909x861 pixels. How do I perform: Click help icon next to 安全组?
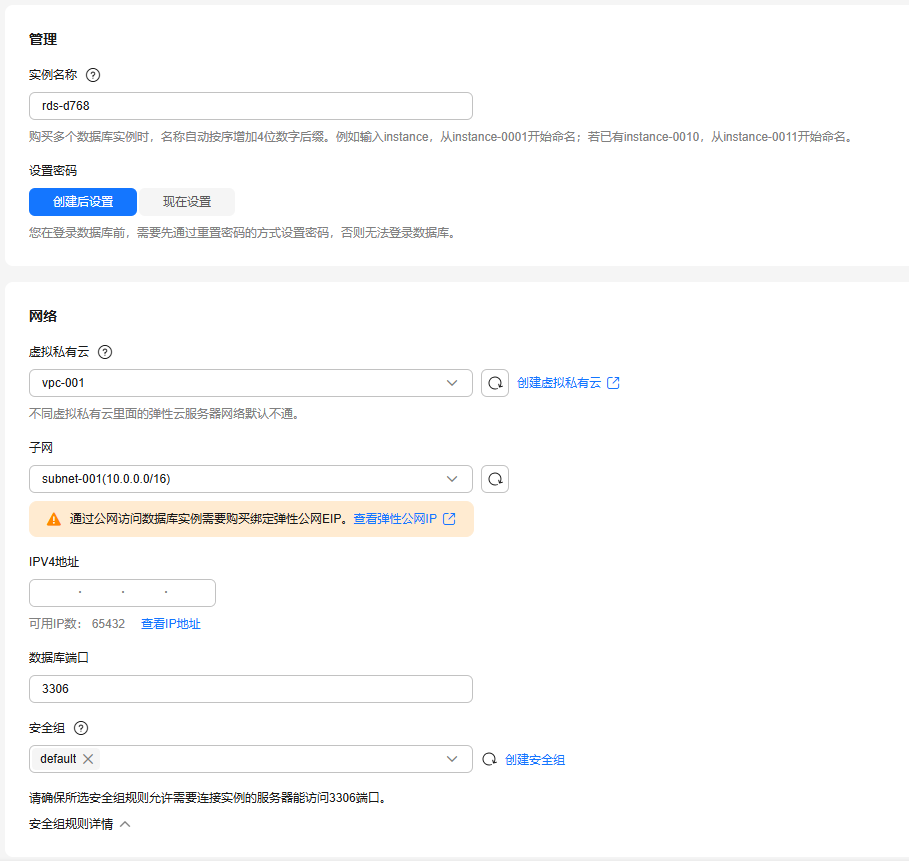point(81,728)
